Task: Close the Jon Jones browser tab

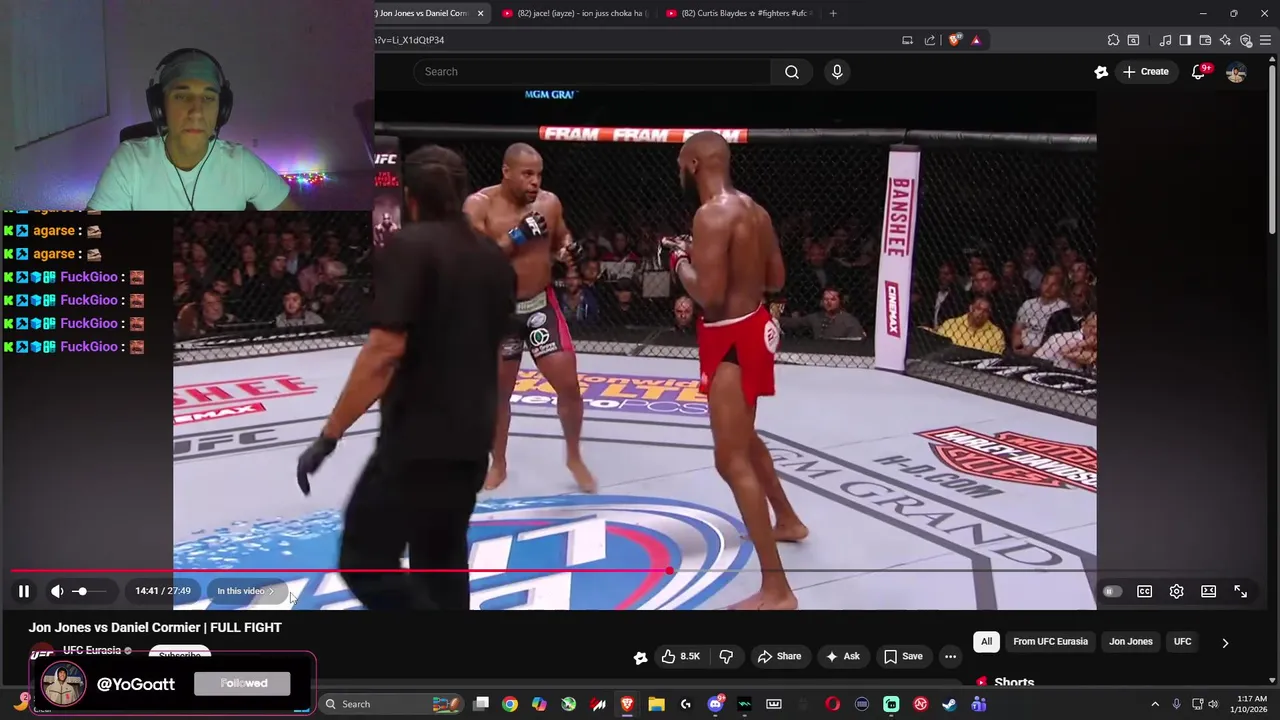Action: click(480, 13)
